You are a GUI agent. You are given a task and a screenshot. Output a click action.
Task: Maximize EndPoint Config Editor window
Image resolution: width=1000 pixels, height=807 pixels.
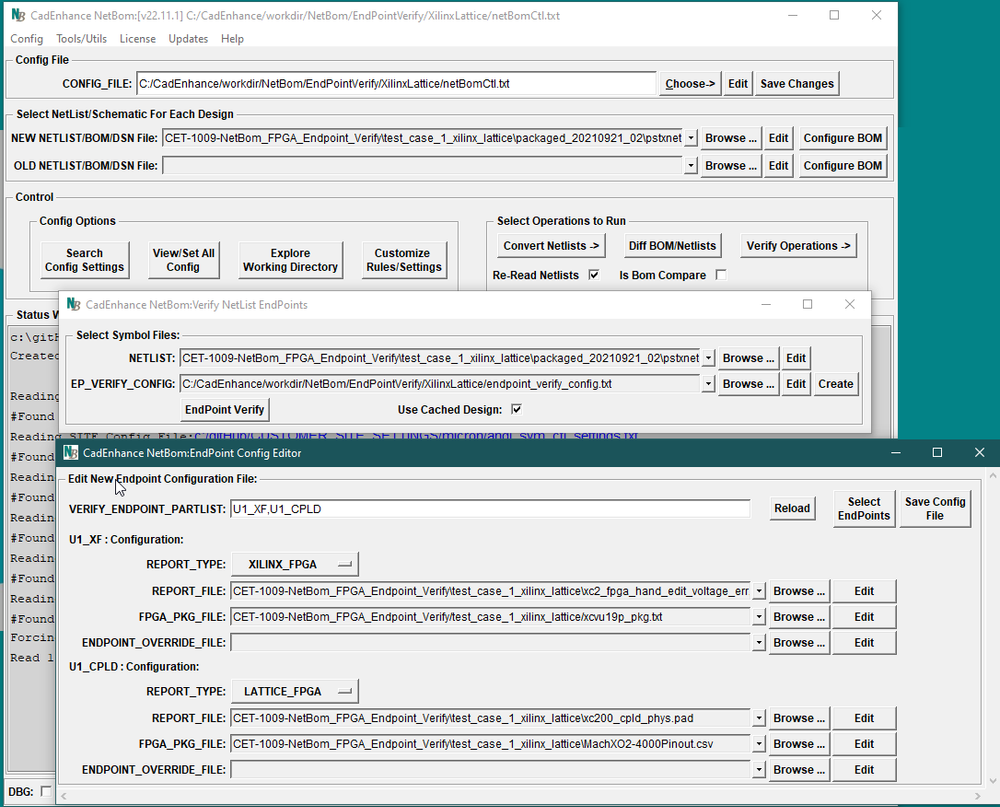[x=937, y=452]
